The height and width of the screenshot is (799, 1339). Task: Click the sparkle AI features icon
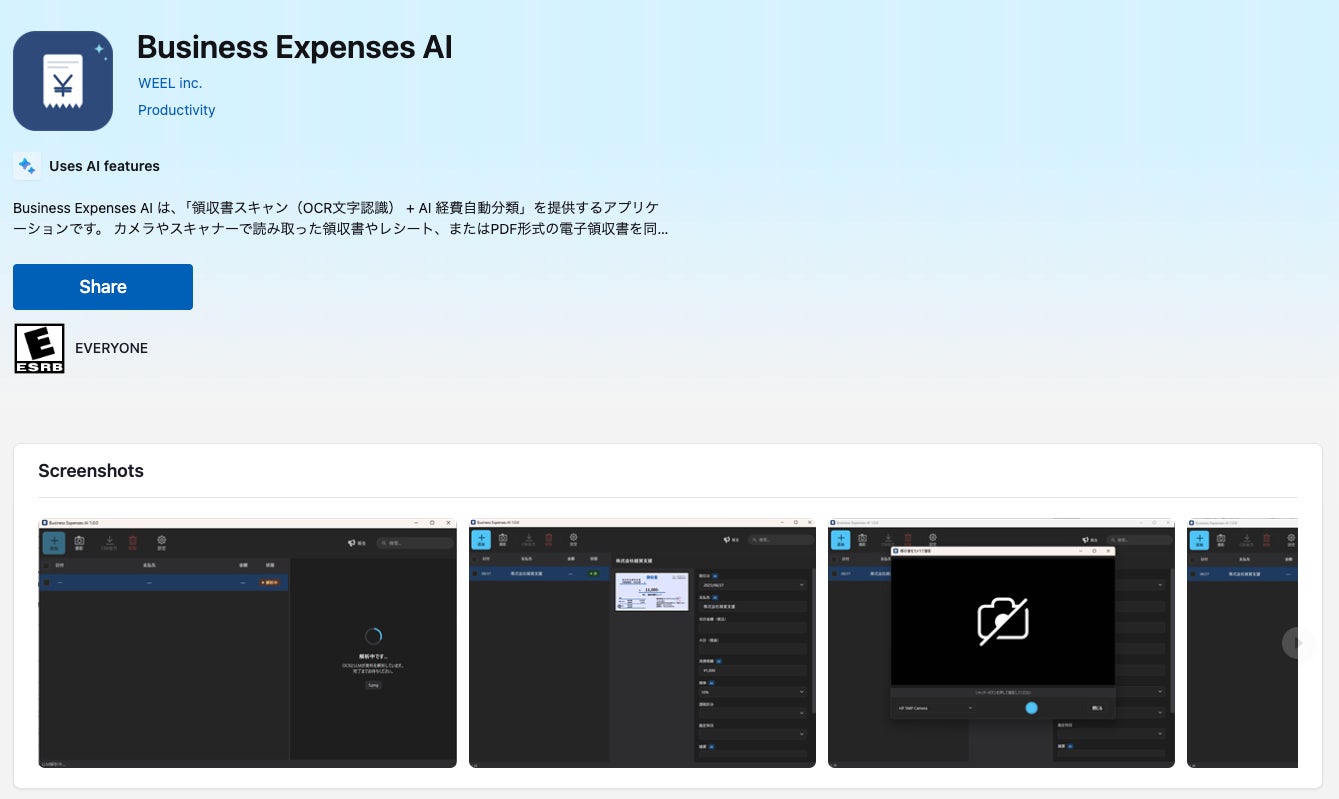[27, 166]
